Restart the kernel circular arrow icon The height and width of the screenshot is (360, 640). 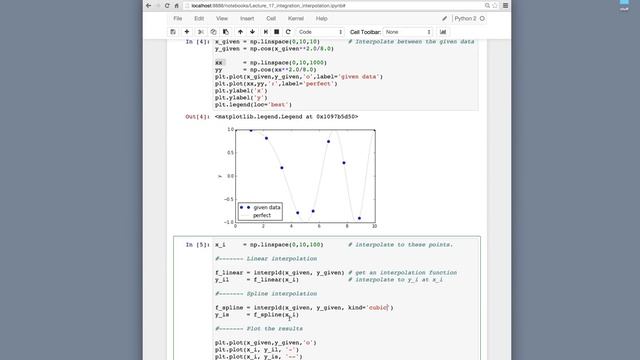[288, 32]
